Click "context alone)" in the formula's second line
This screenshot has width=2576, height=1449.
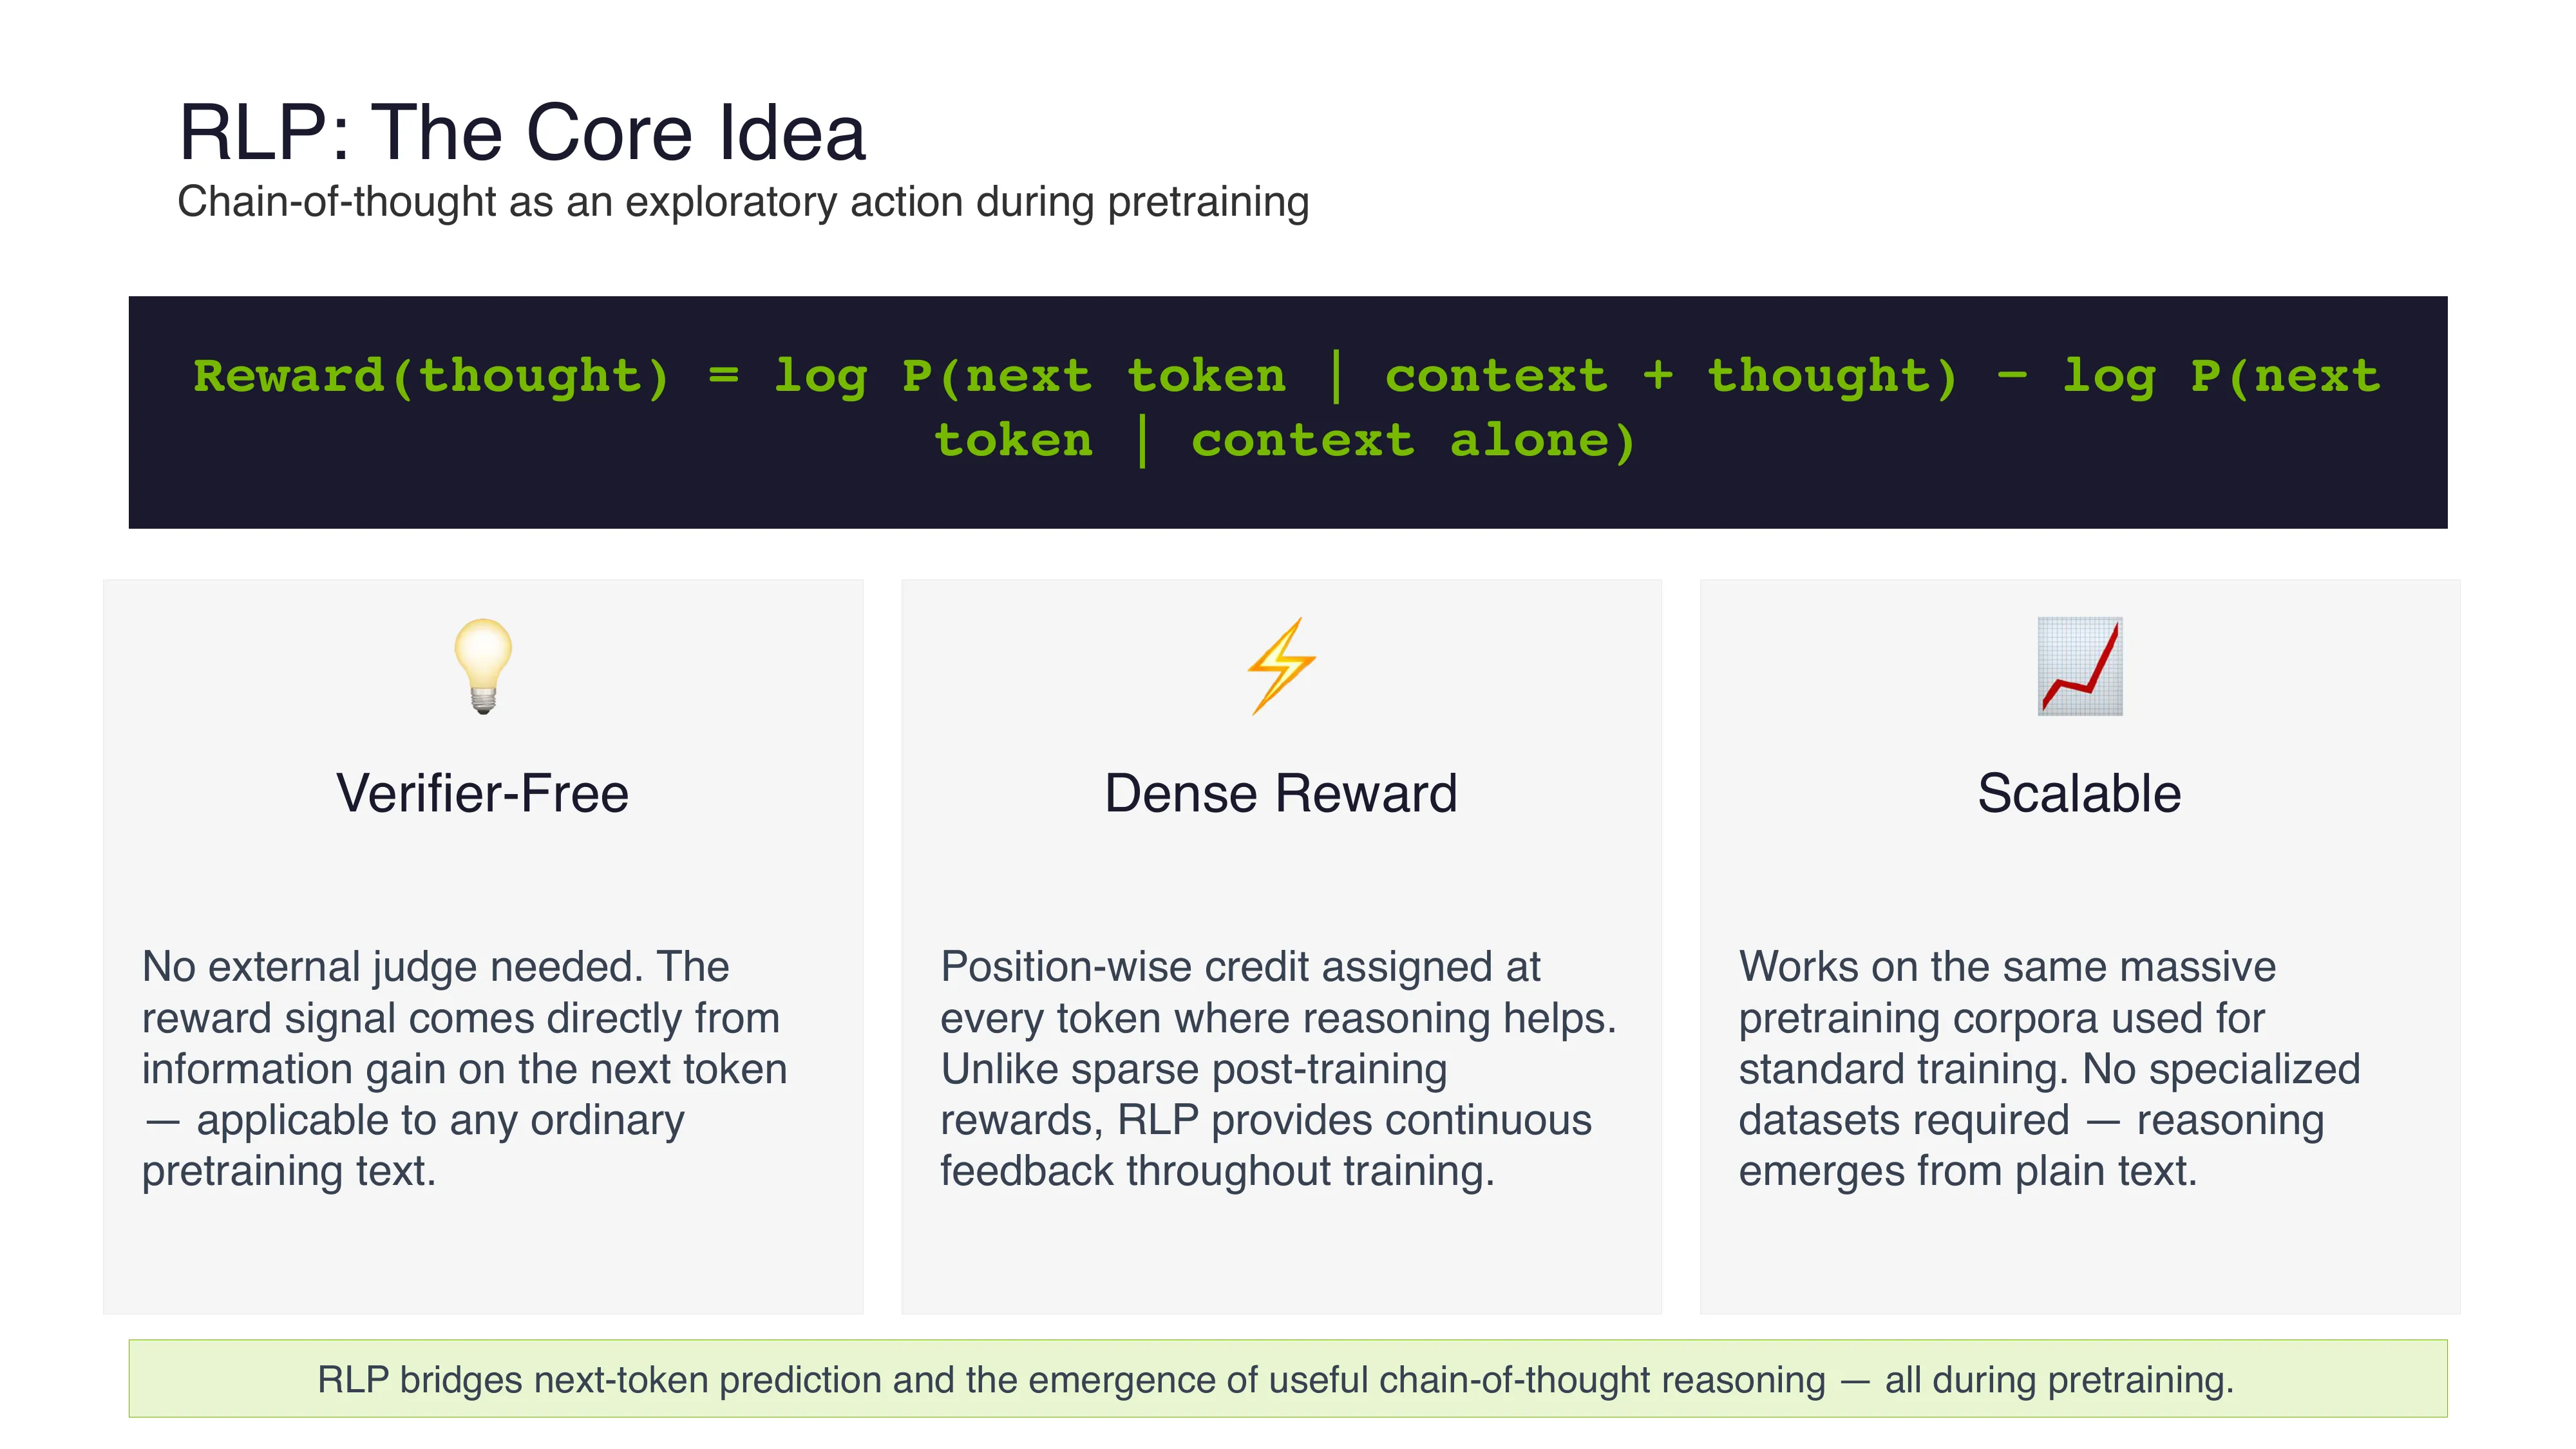(x=1413, y=441)
